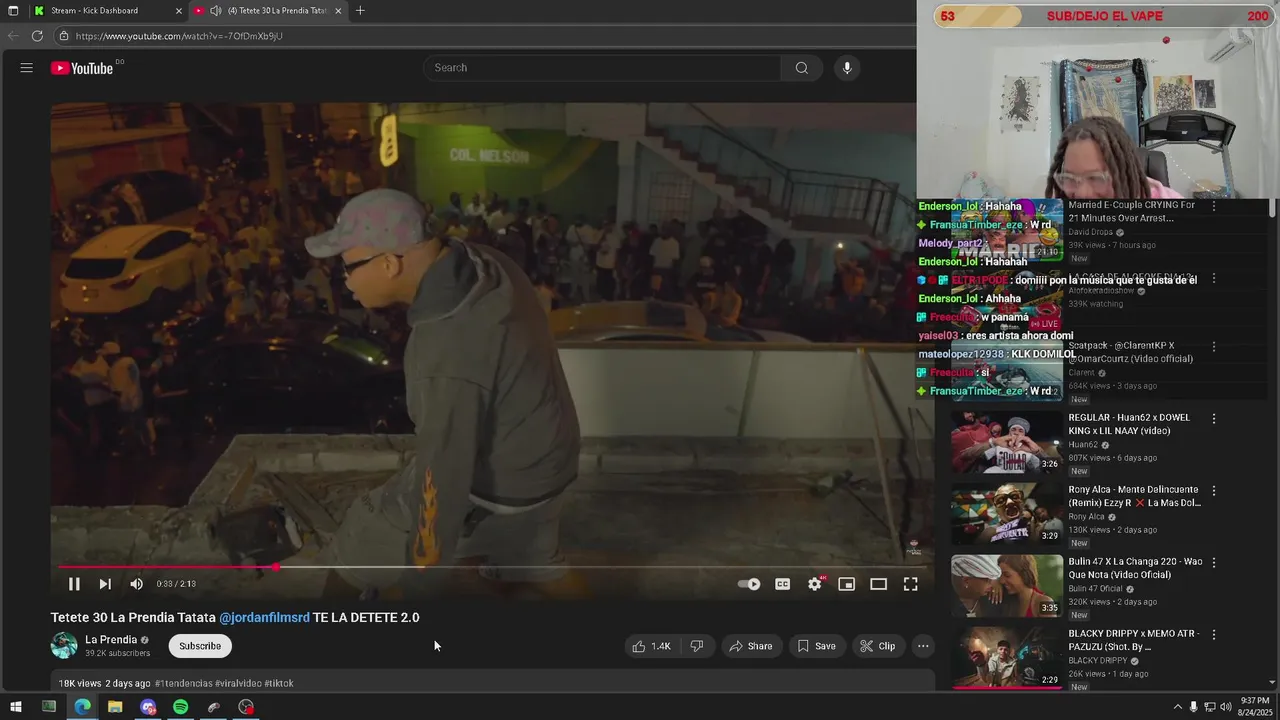Pause the YouTube video

[73, 584]
